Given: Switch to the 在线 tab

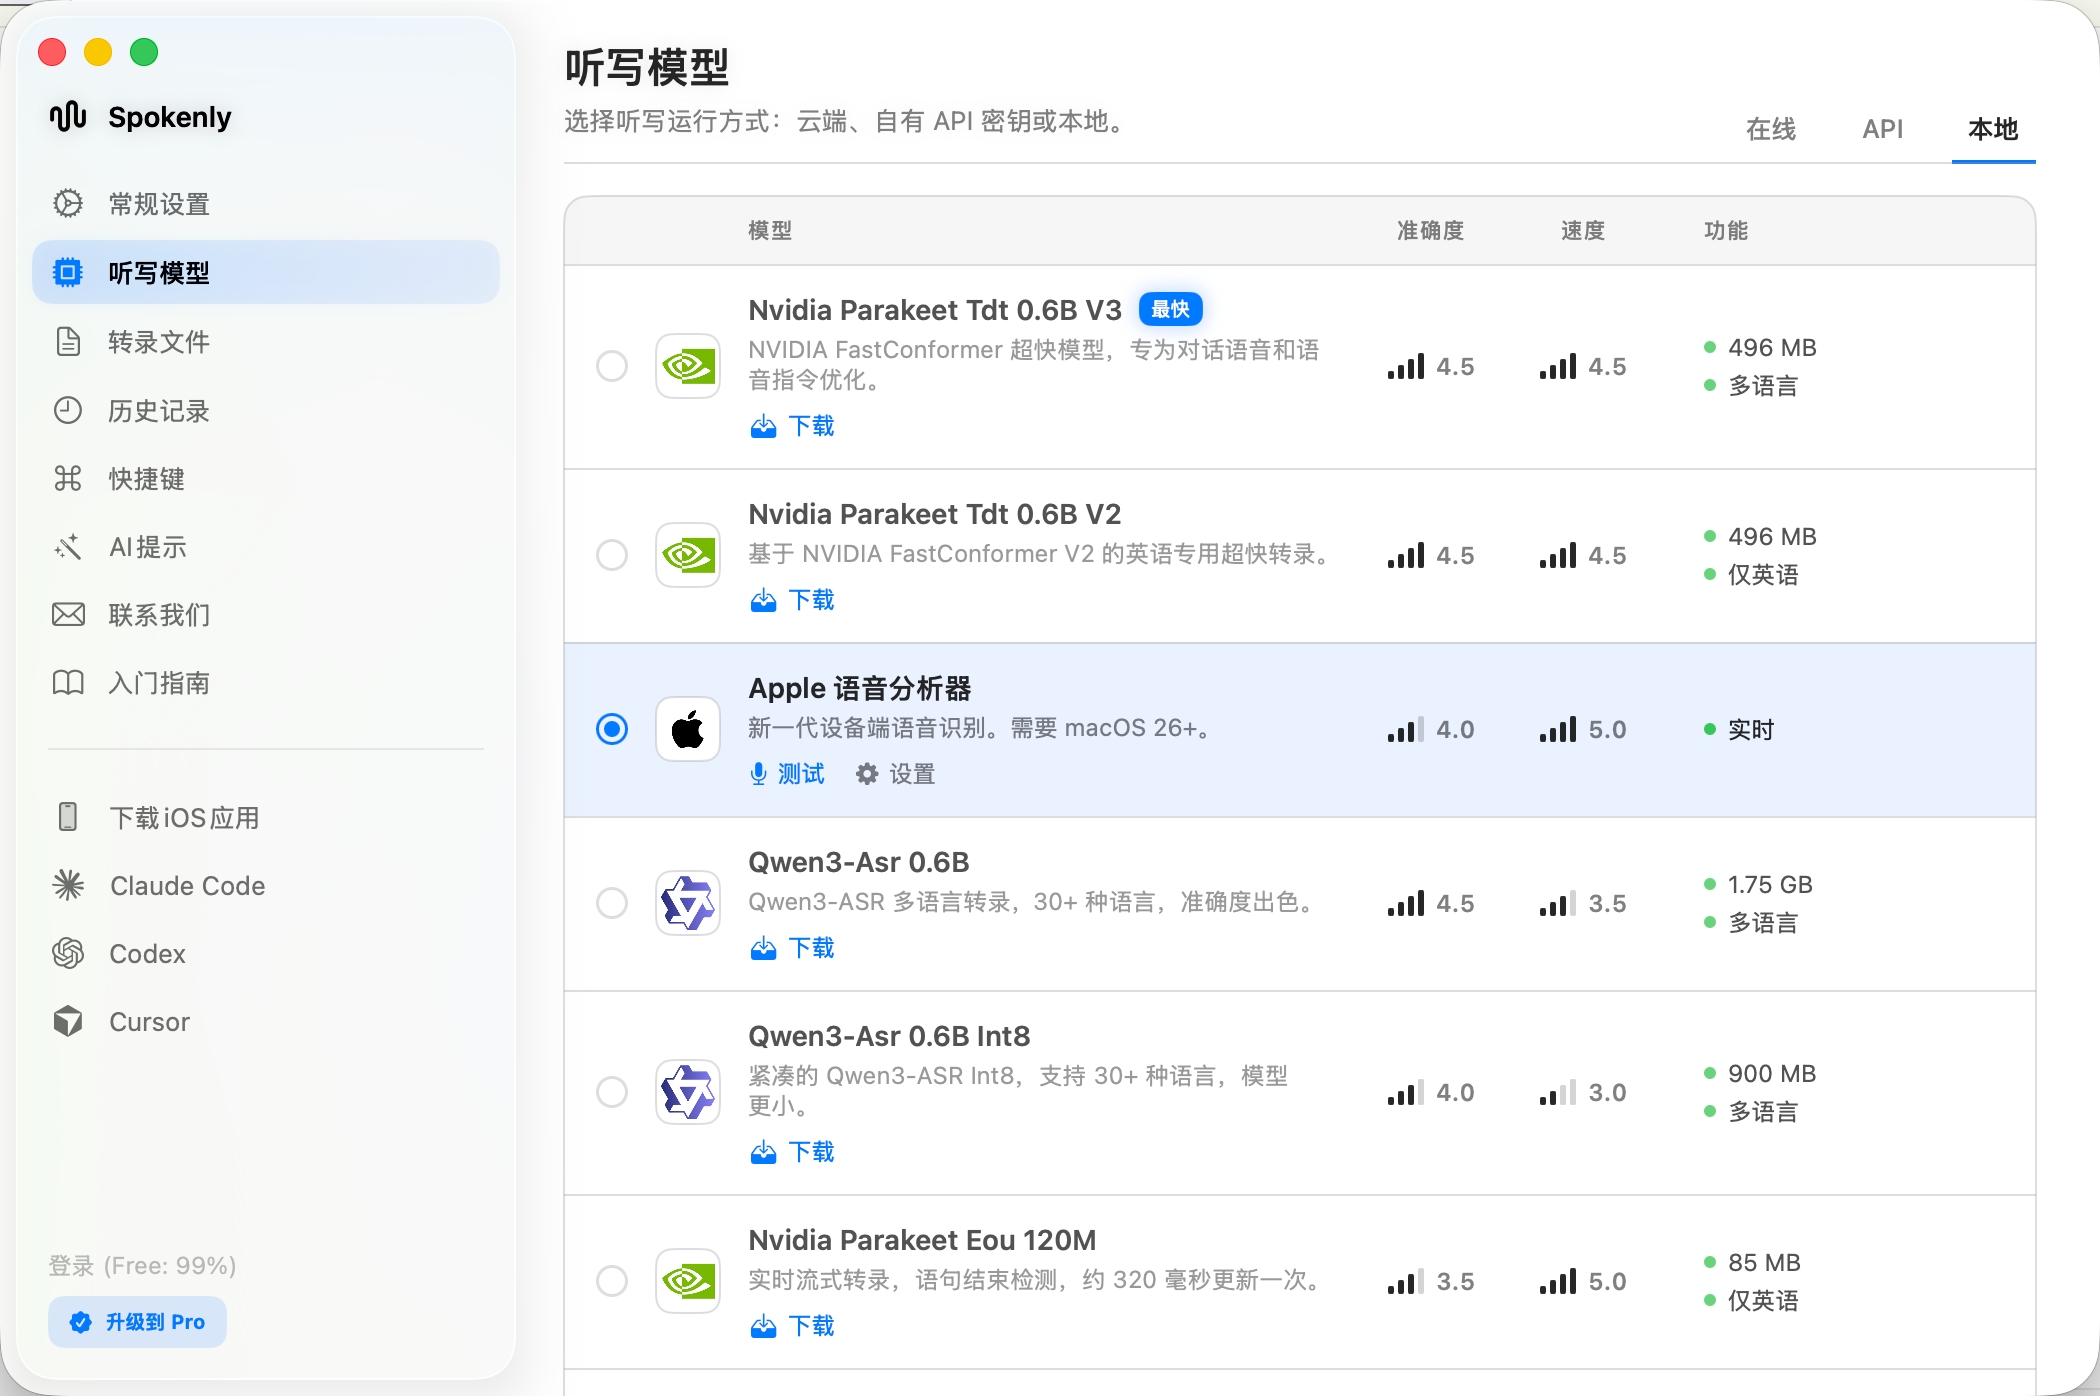Looking at the screenshot, I should (x=1771, y=129).
